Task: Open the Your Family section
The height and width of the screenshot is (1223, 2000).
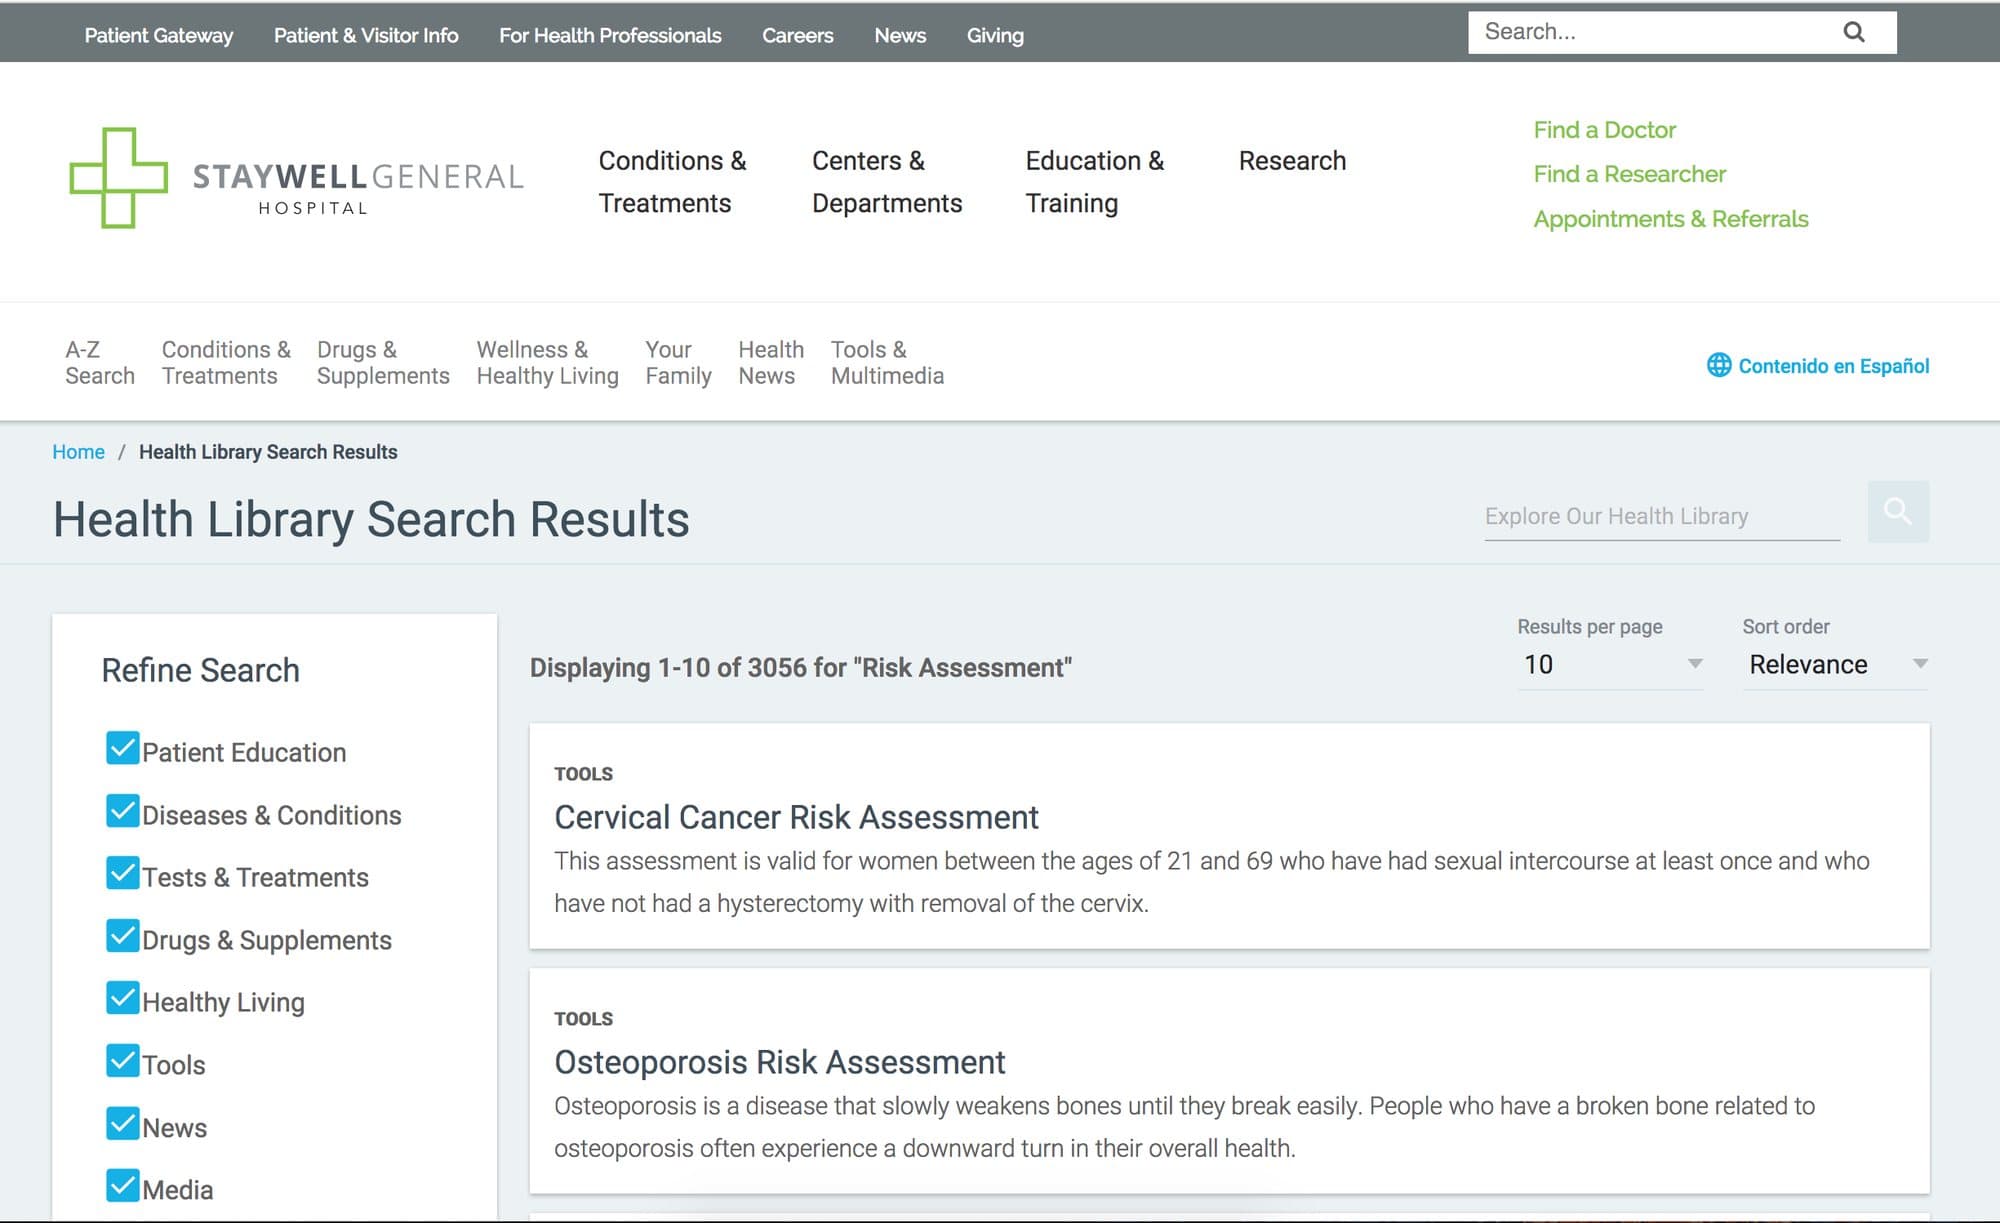Action: 678,363
